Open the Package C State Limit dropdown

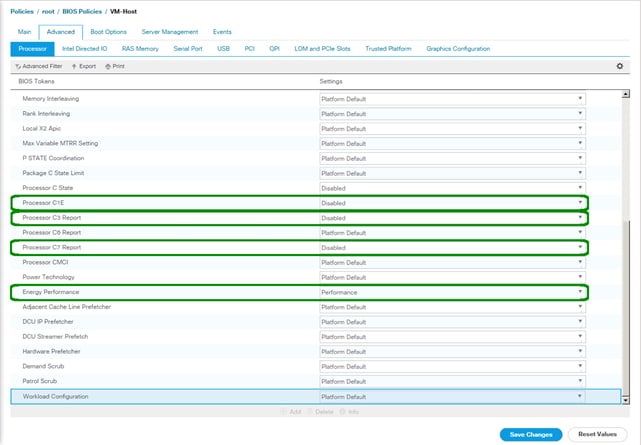pyautogui.click(x=452, y=173)
